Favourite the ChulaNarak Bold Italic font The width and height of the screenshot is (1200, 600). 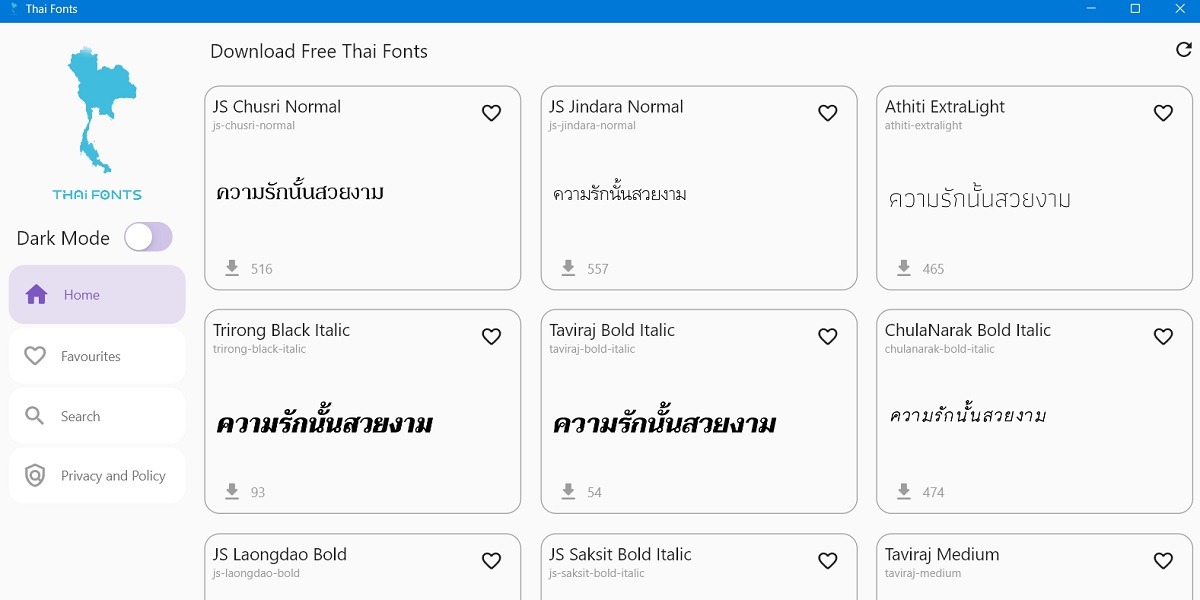(1163, 336)
